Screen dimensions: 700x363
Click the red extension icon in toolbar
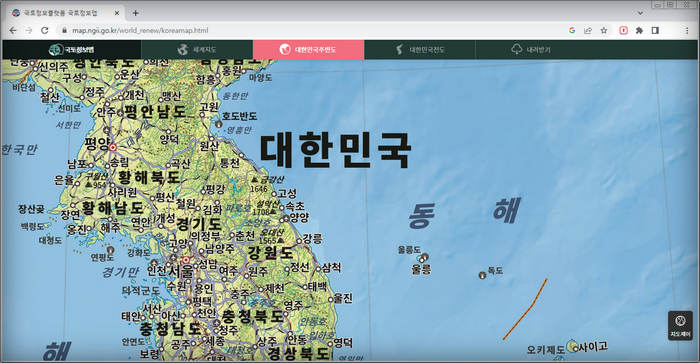[x=624, y=30]
